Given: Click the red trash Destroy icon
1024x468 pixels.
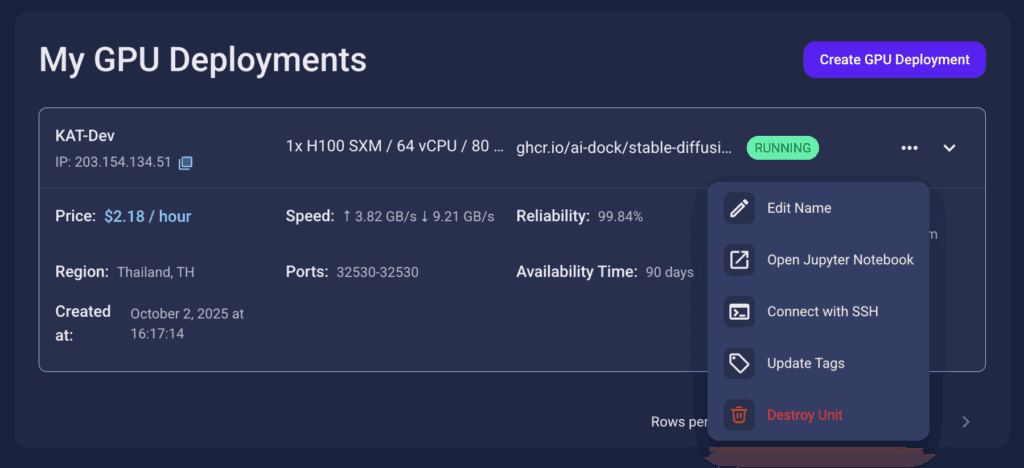Looking at the screenshot, I should (739, 415).
